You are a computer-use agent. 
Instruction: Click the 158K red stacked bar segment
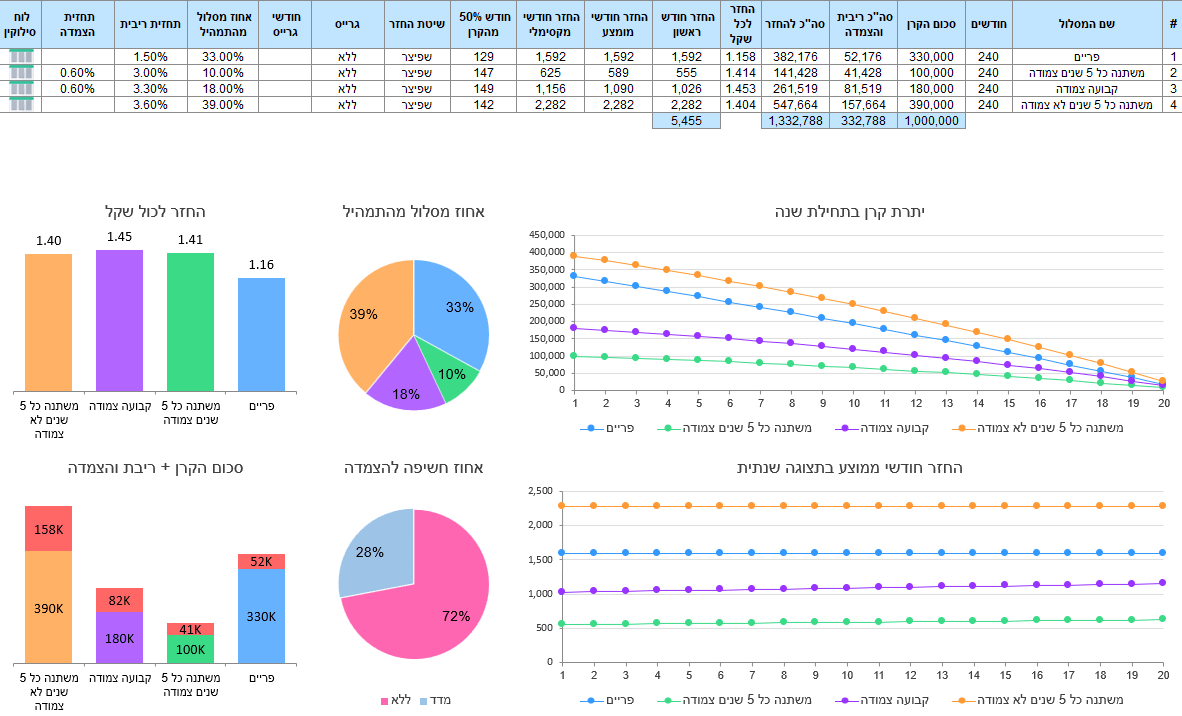point(48,528)
